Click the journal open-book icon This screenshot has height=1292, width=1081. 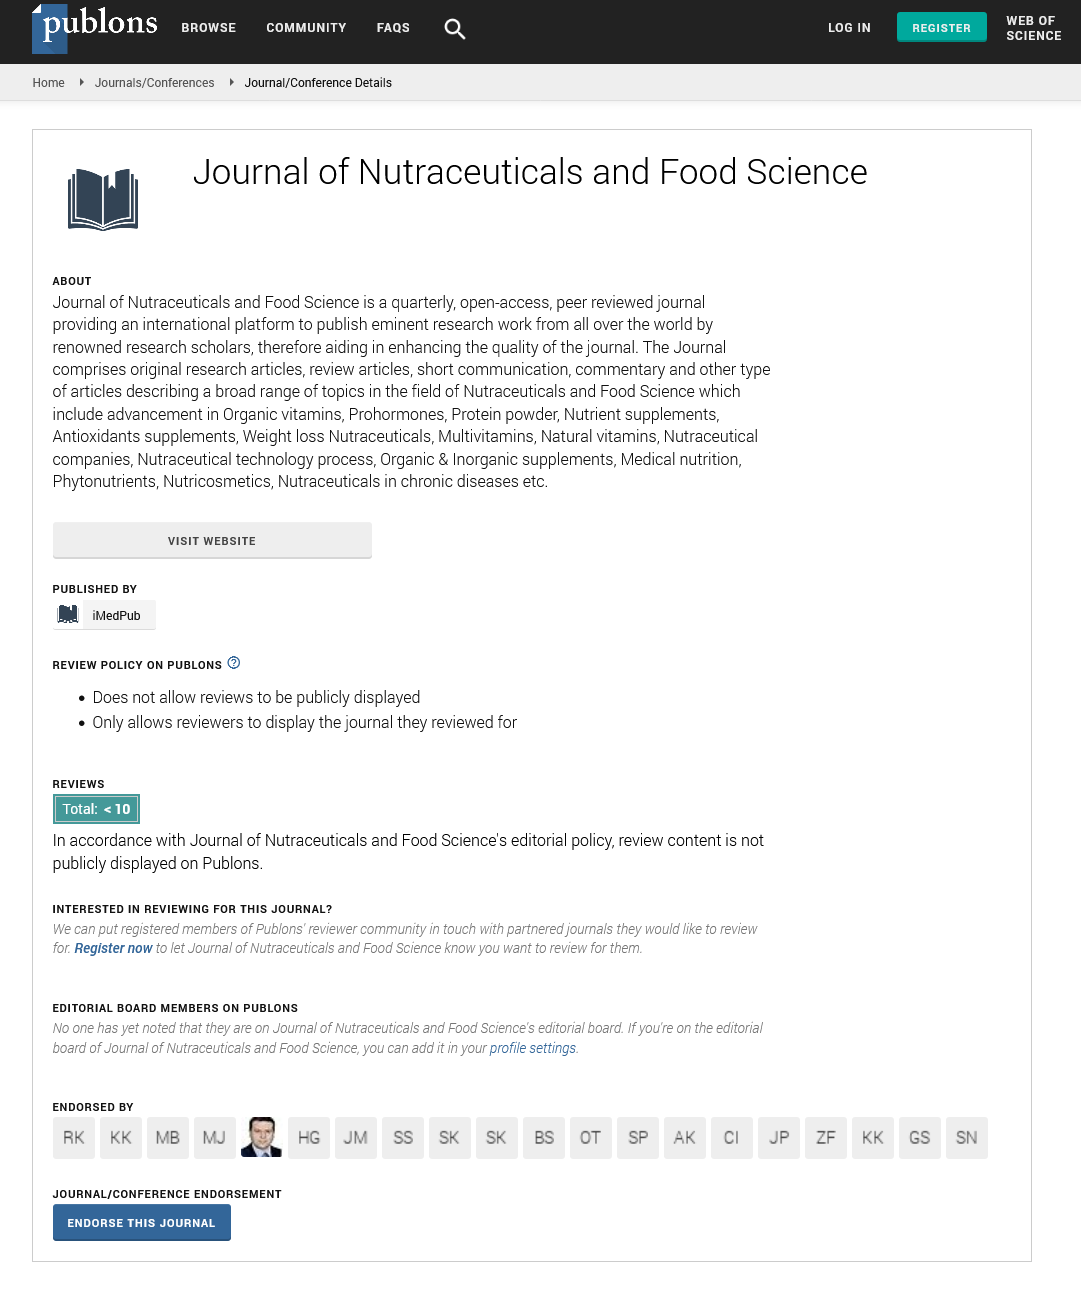click(103, 199)
